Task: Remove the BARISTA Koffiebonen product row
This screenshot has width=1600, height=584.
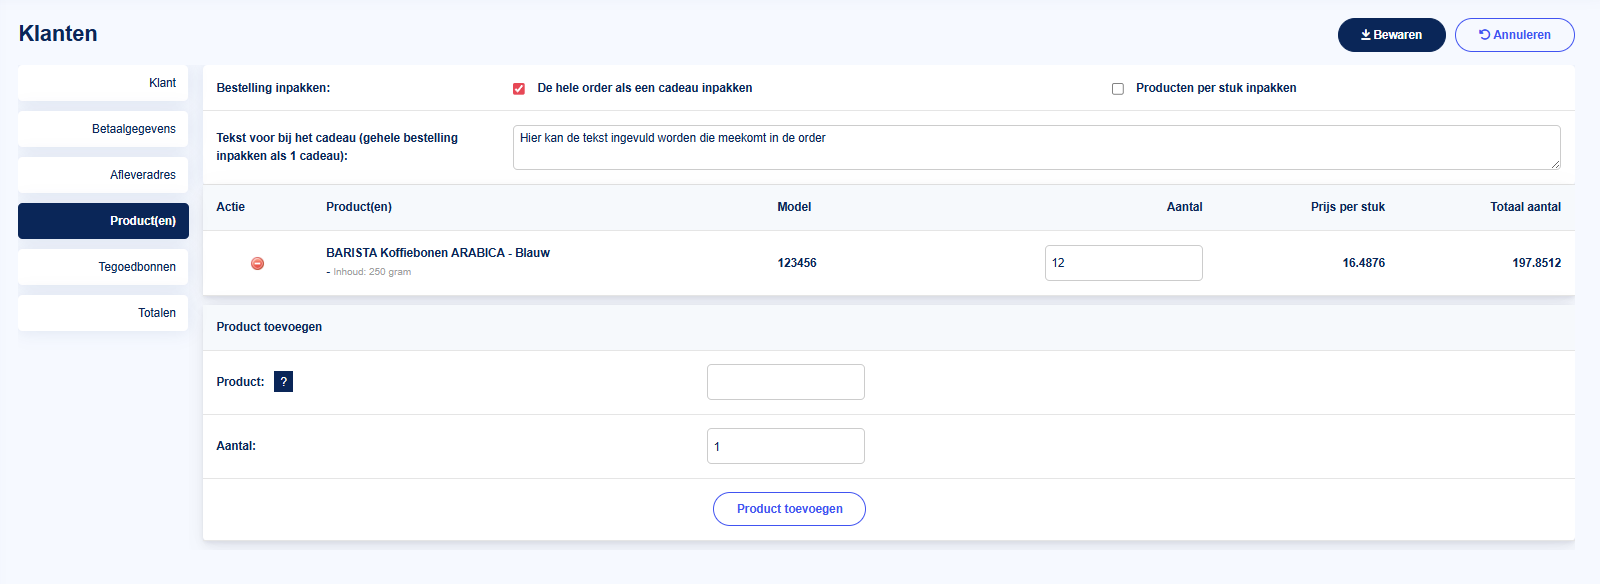Action: (257, 263)
